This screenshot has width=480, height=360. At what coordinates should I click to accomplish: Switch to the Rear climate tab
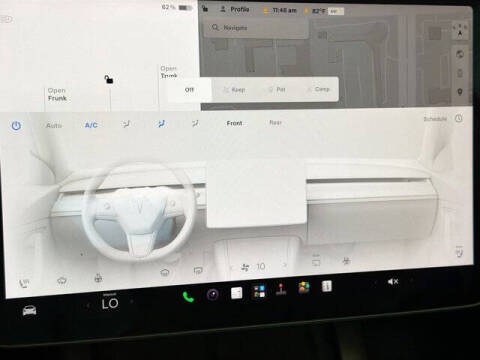[x=275, y=123]
